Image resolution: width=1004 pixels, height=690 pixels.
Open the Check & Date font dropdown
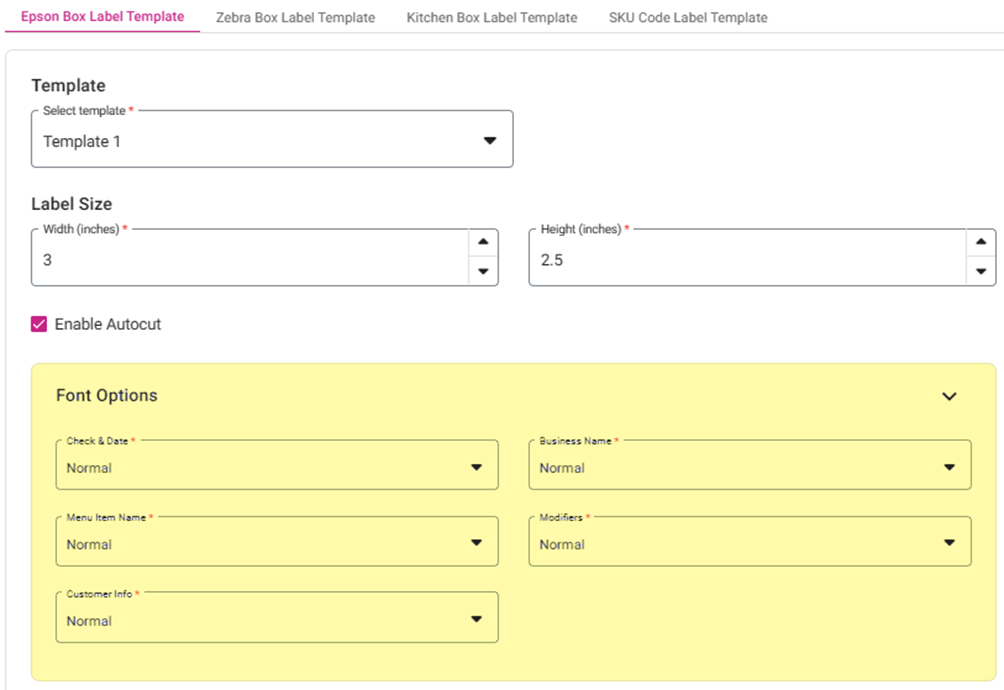point(276,468)
